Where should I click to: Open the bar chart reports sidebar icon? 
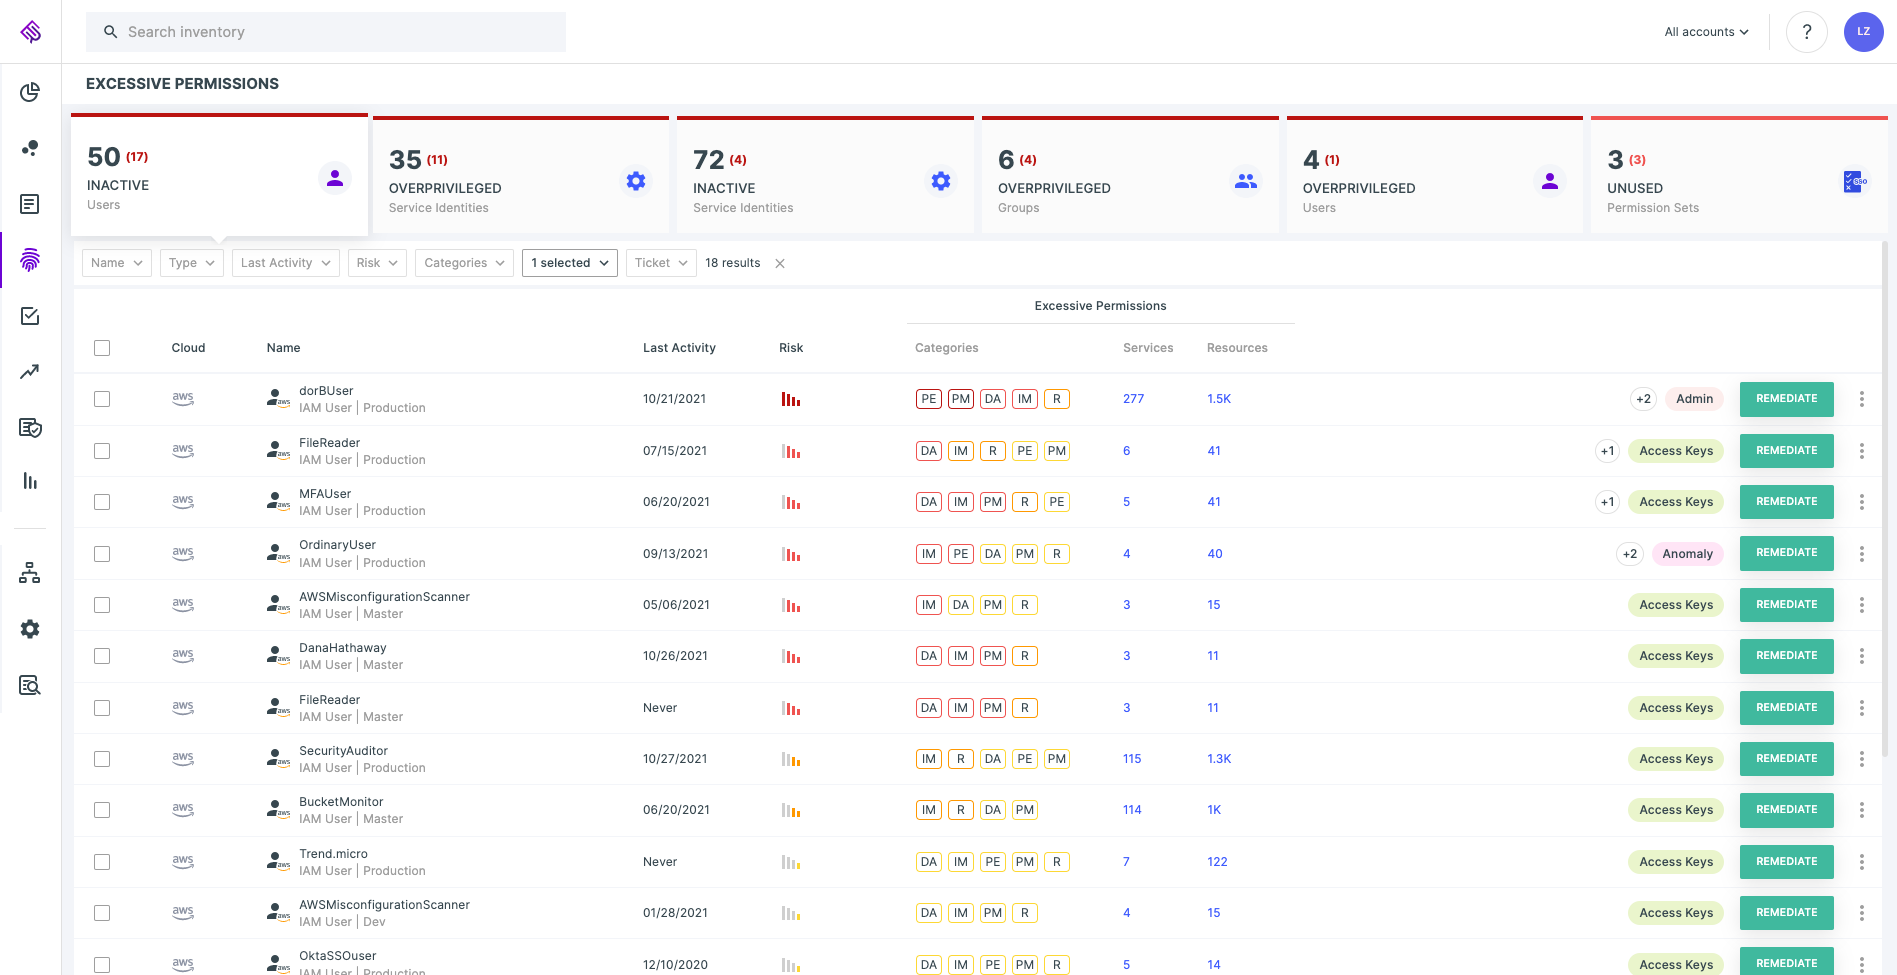(30, 481)
